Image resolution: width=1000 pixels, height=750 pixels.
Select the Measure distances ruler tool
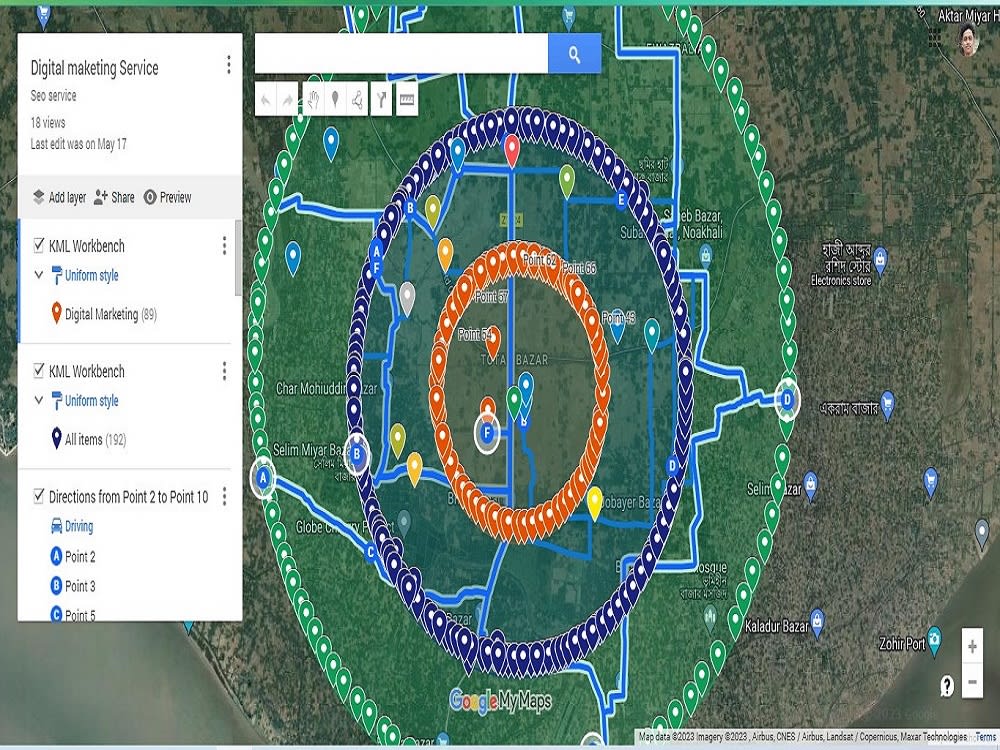407,99
